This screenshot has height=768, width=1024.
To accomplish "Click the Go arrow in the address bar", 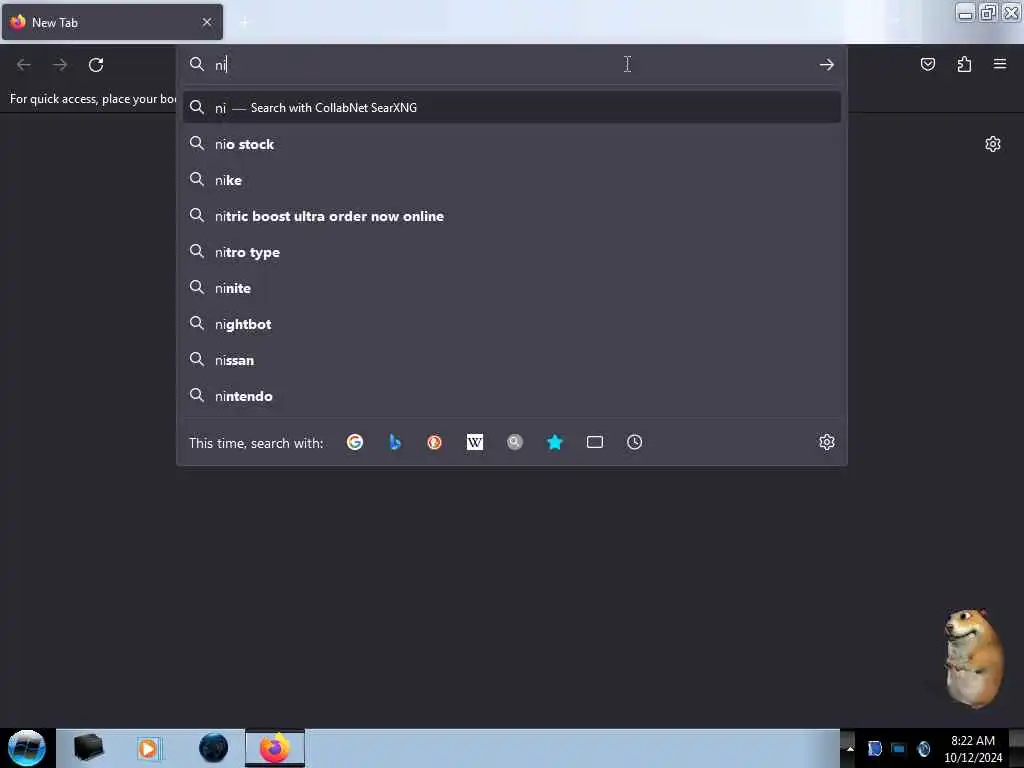I will 827,64.
